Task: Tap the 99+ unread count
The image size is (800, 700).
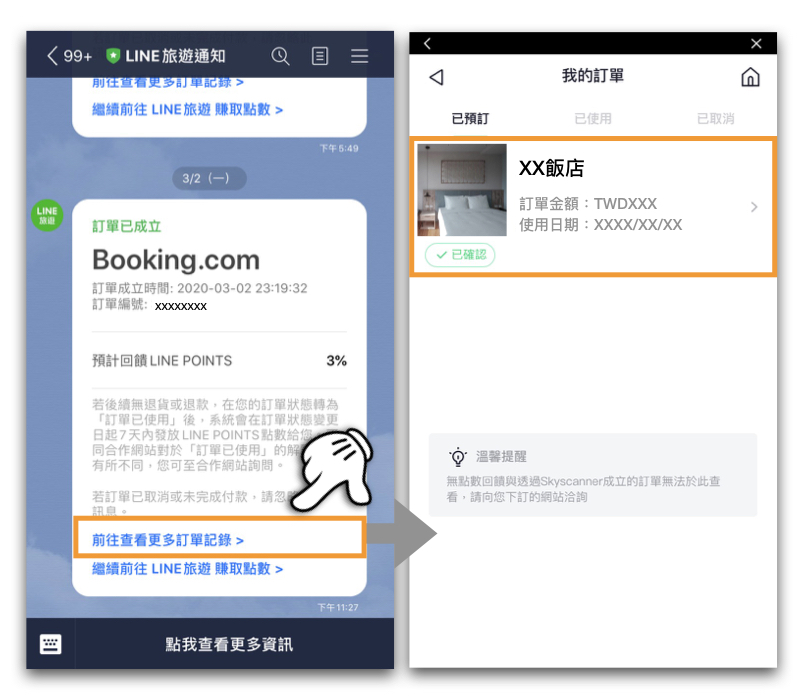Action: 78,56
